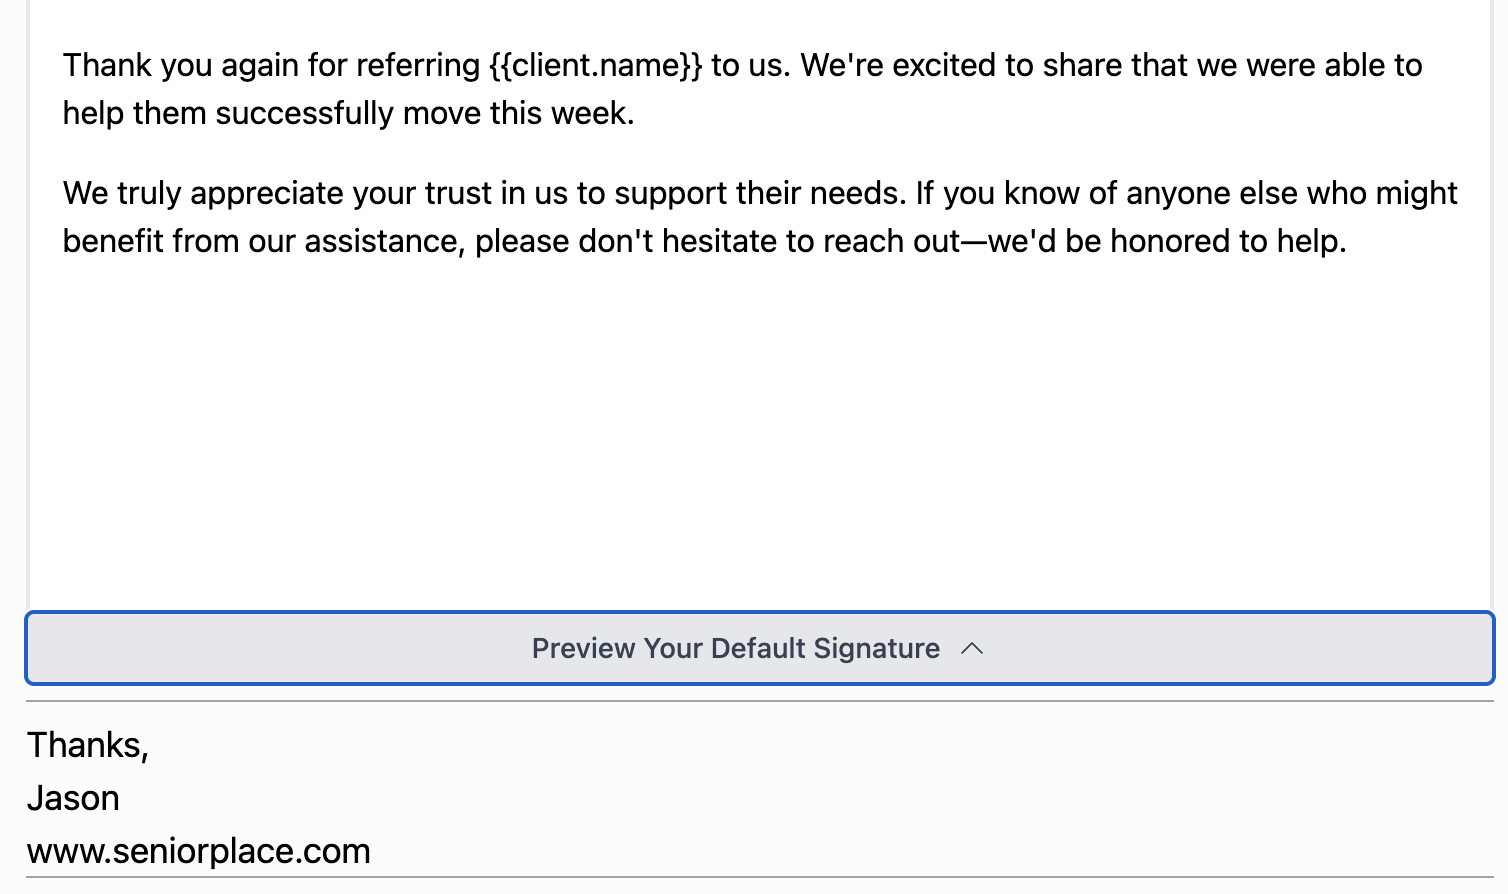This screenshot has width=1508, height=894.
Task: Place cursor after "honored to help."
Action: click(x=1349, y=241)
